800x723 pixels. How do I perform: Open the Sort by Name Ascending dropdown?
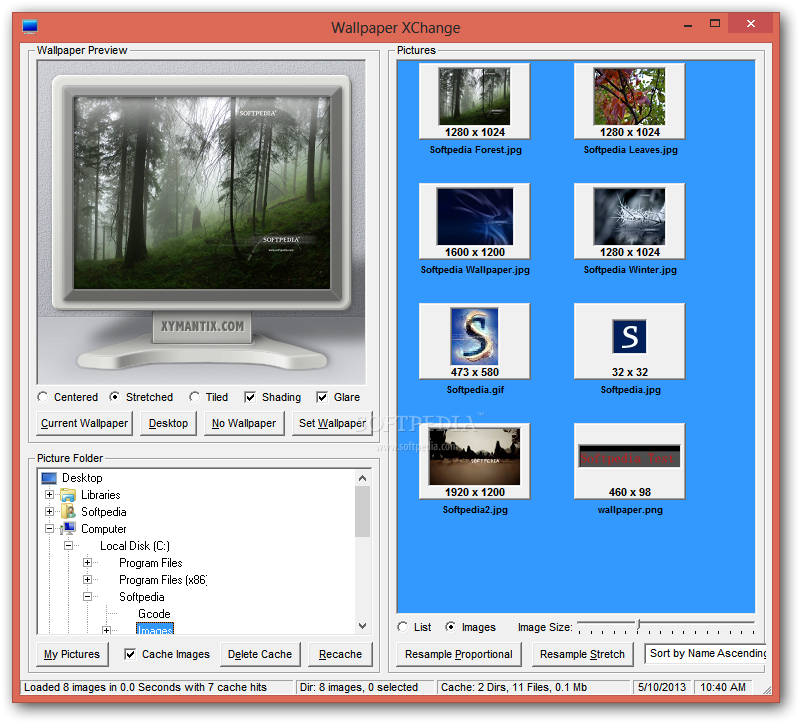(x=706, y=654)
